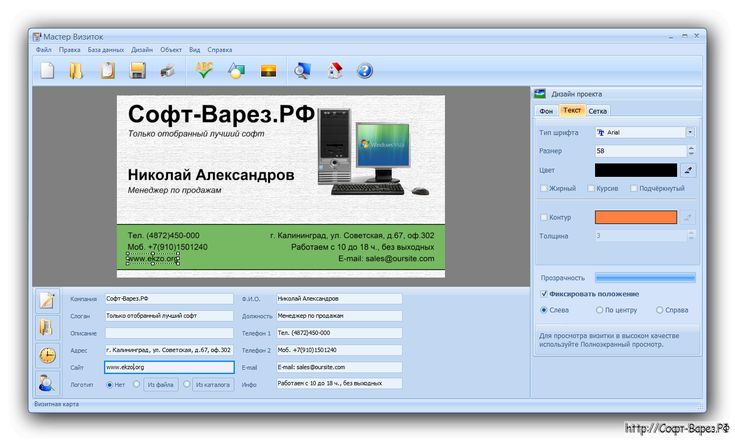
Task: Click the Инфо input field
Action: pyautogui.click(x=339, y=383)
